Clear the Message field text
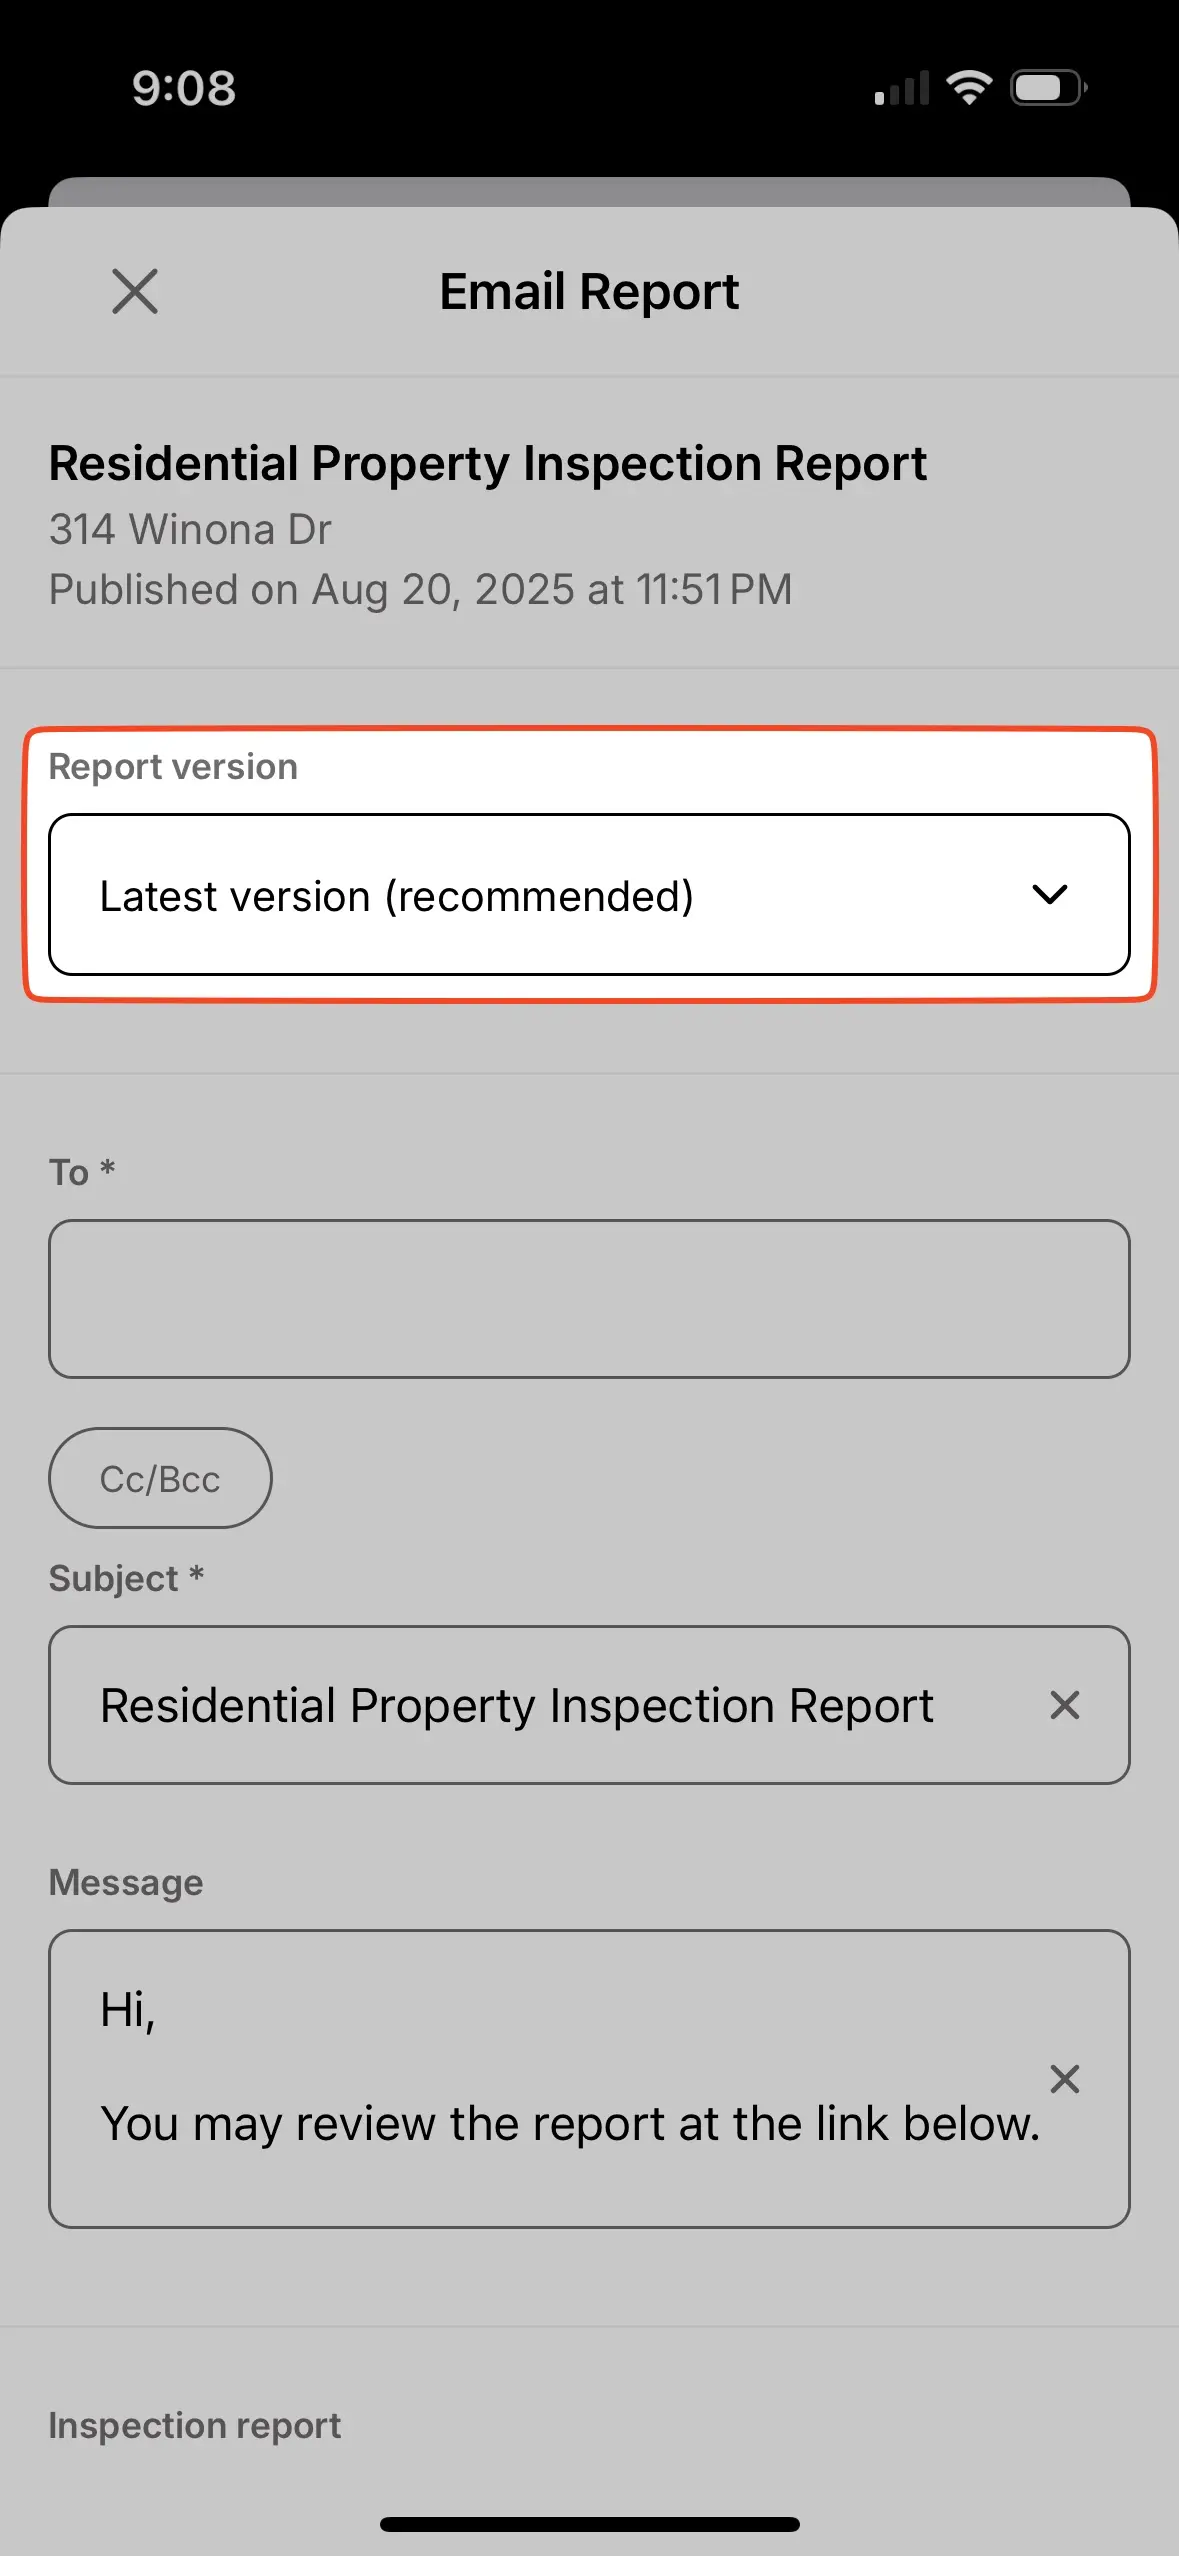The image size is (1179, 2556). pyautogui.click(x=1065, y=2078)
